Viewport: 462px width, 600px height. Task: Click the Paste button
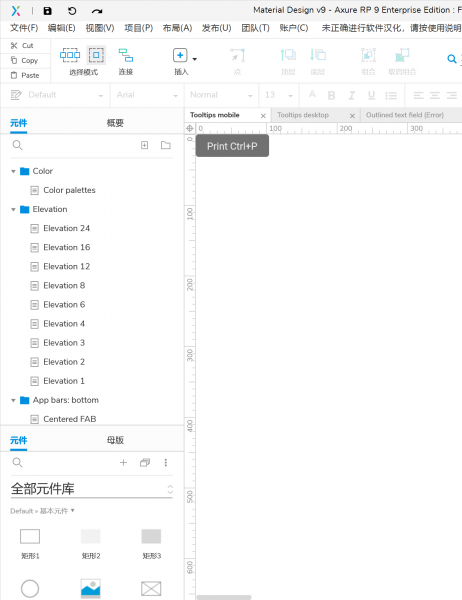[25, 75]
